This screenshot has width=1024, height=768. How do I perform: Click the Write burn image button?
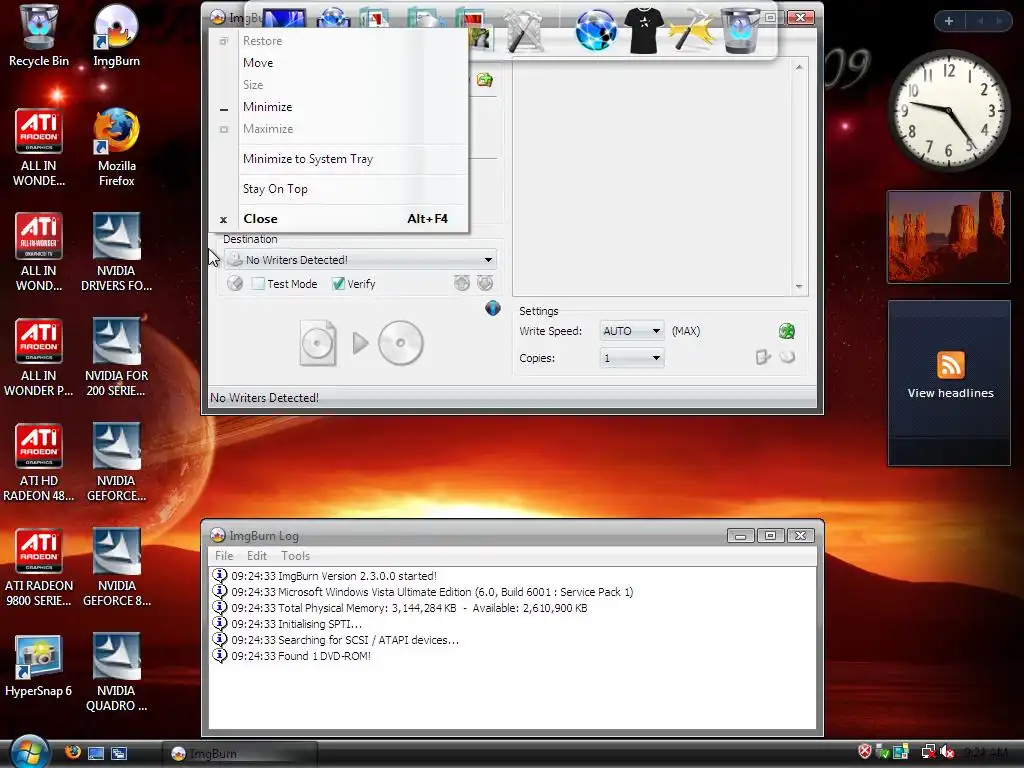pos(362,343)
